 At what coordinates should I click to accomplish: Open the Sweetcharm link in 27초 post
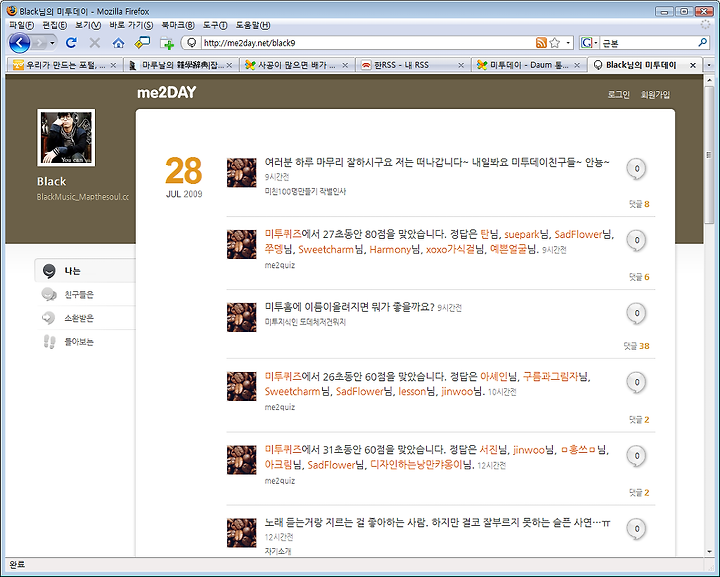326,250
